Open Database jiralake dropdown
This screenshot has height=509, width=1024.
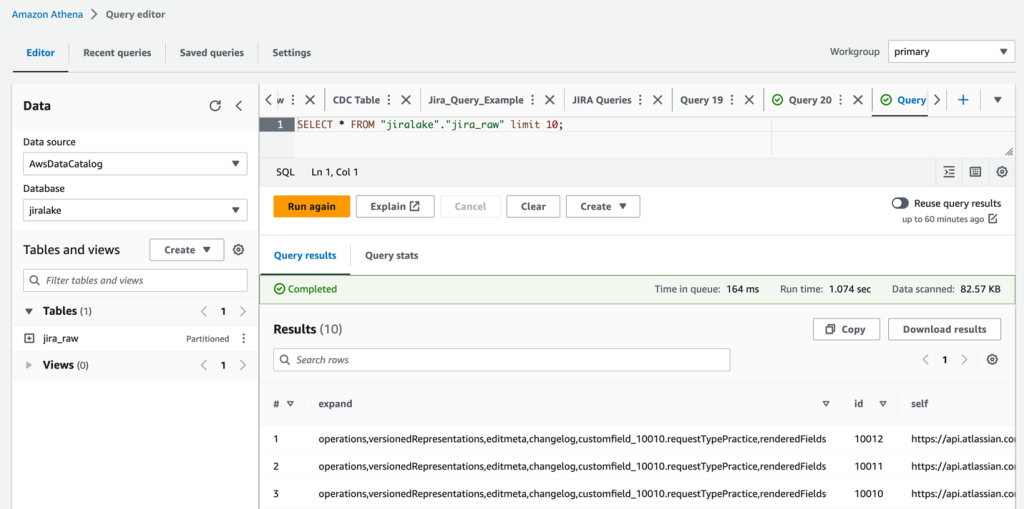pyautogui.click(x=135, y=210)
